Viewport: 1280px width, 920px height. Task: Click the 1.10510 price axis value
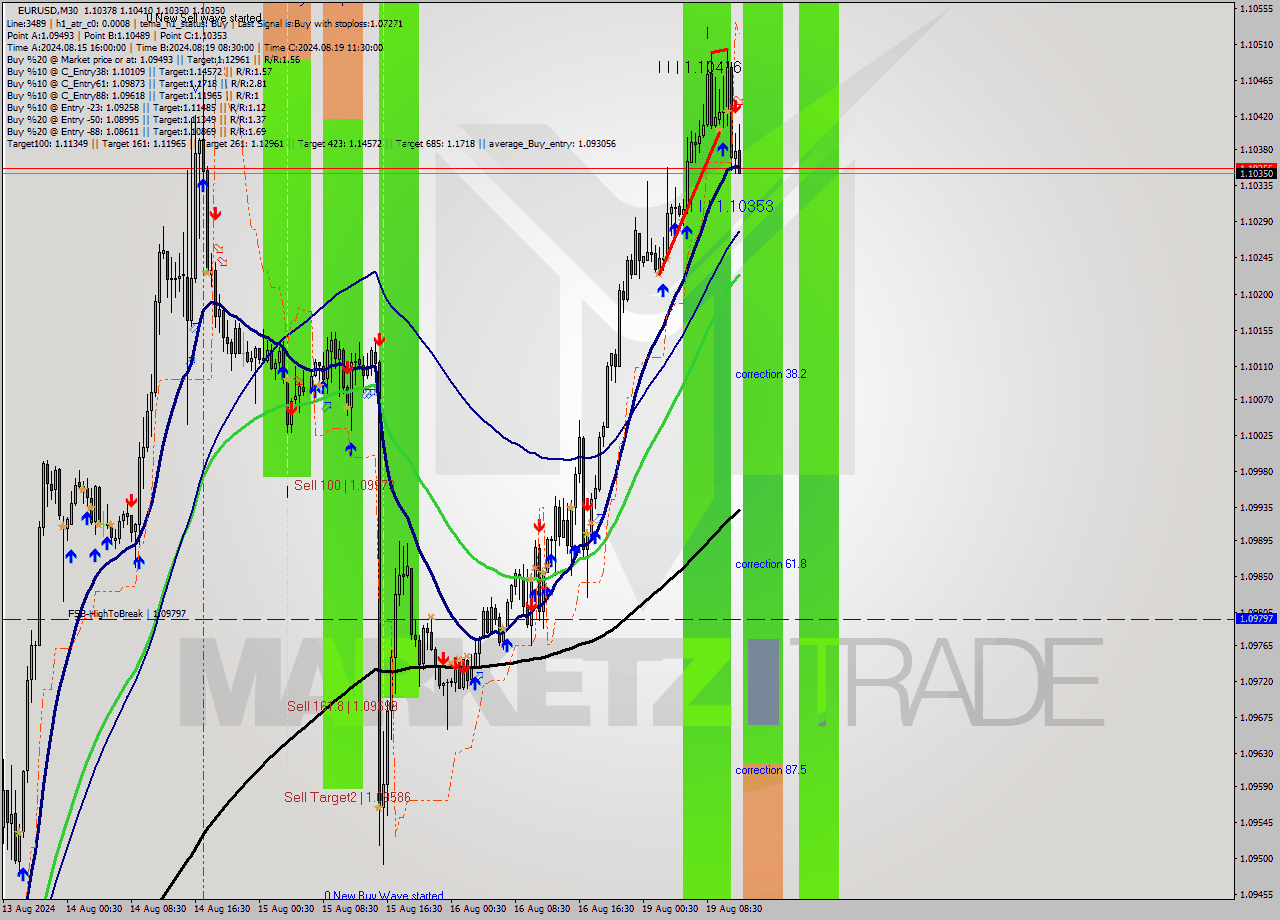tap(1257, 45)
